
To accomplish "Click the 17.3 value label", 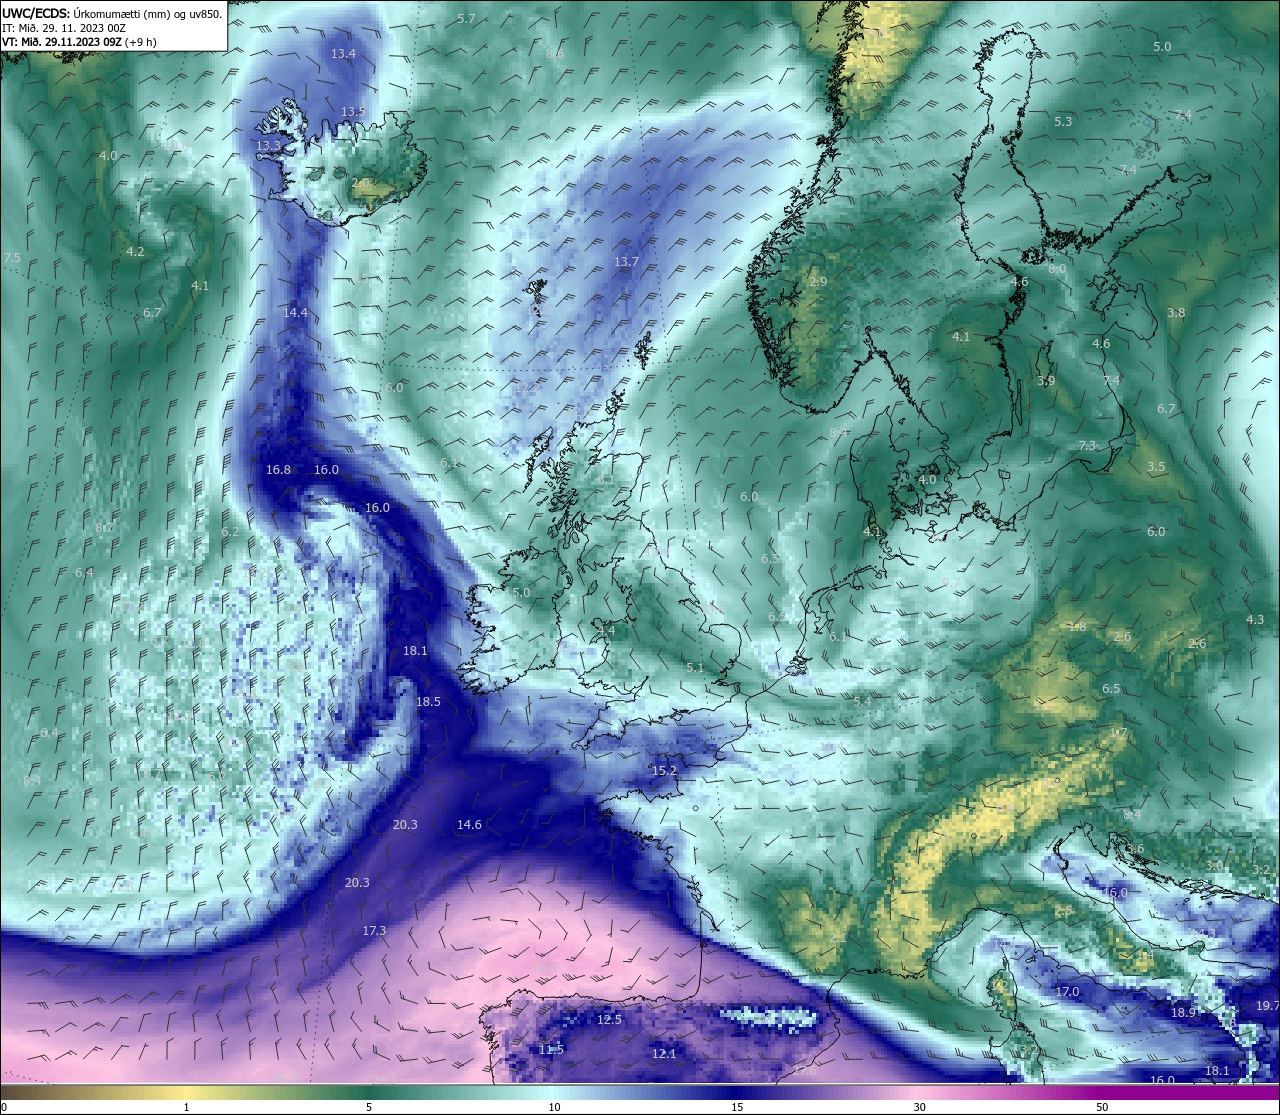I will tap(374, 930).
